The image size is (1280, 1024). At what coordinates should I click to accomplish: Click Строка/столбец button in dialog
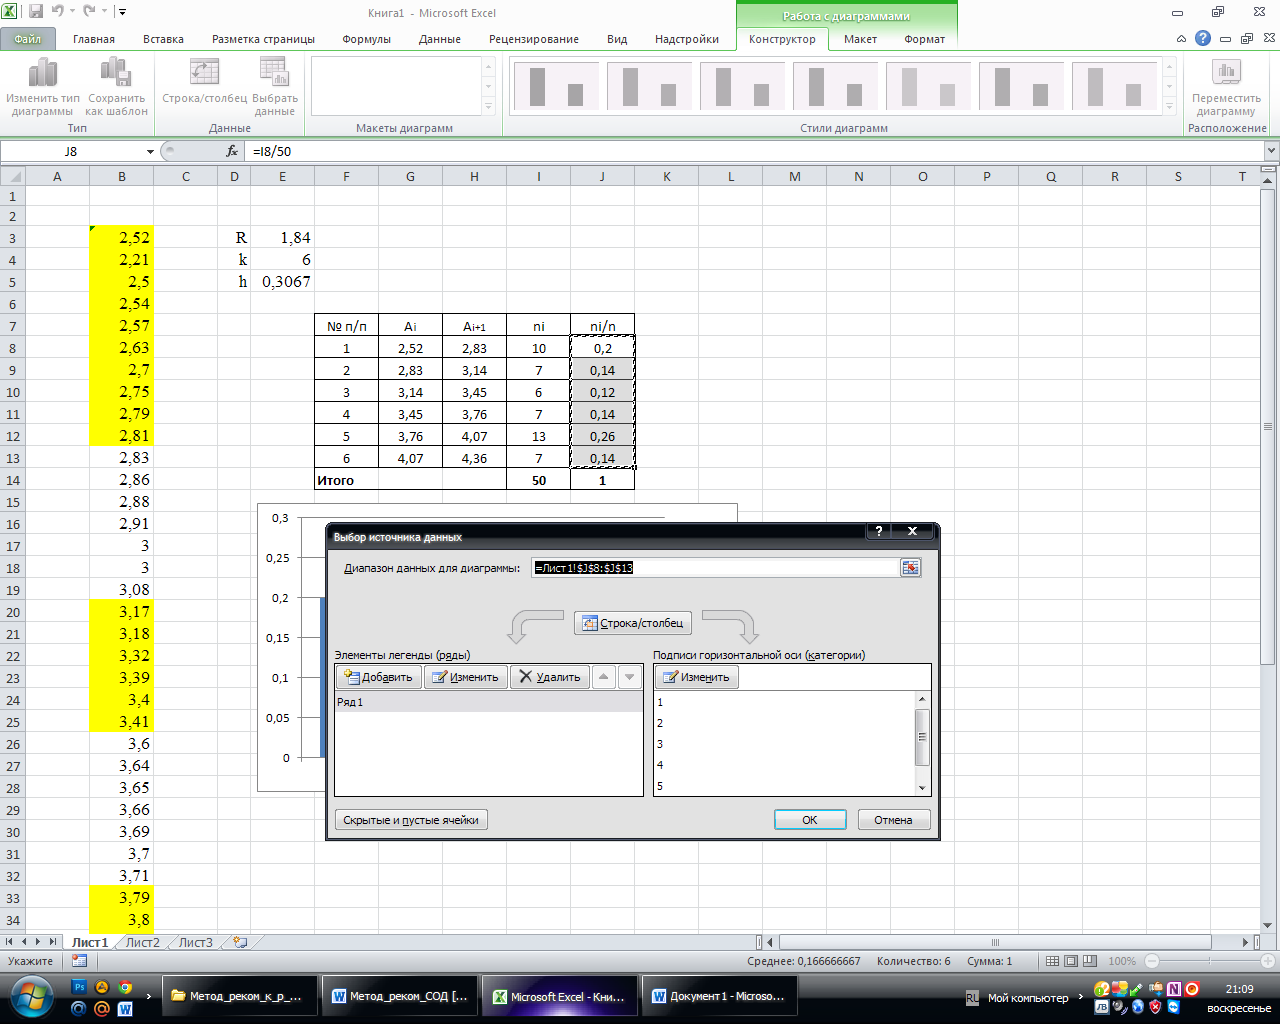pos(632,623)
